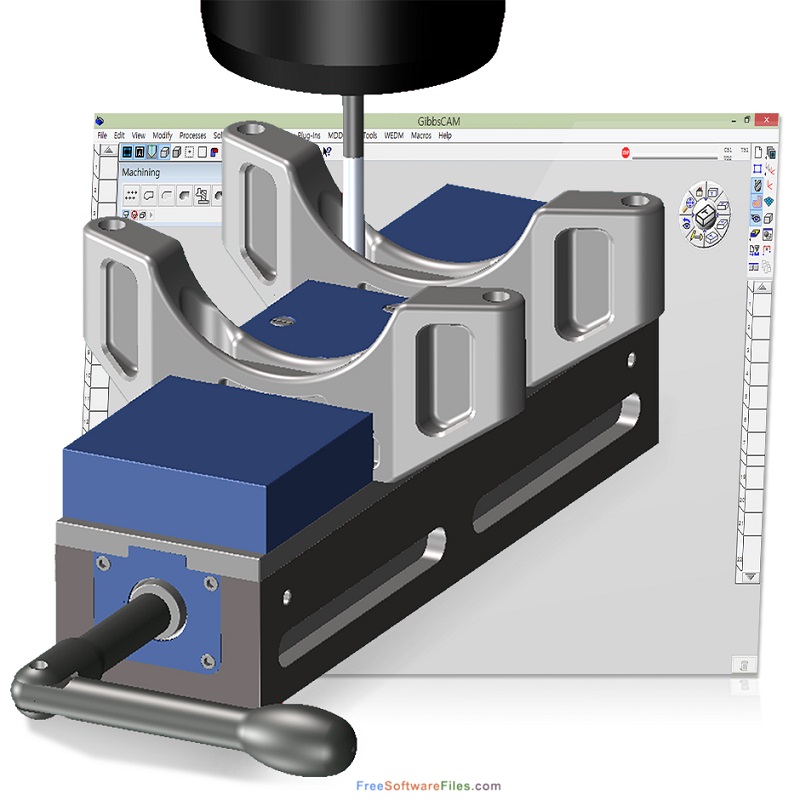
Task: Toggle the tool-tip shaped icon in top toolbar
Action: [x=152, y=152]
